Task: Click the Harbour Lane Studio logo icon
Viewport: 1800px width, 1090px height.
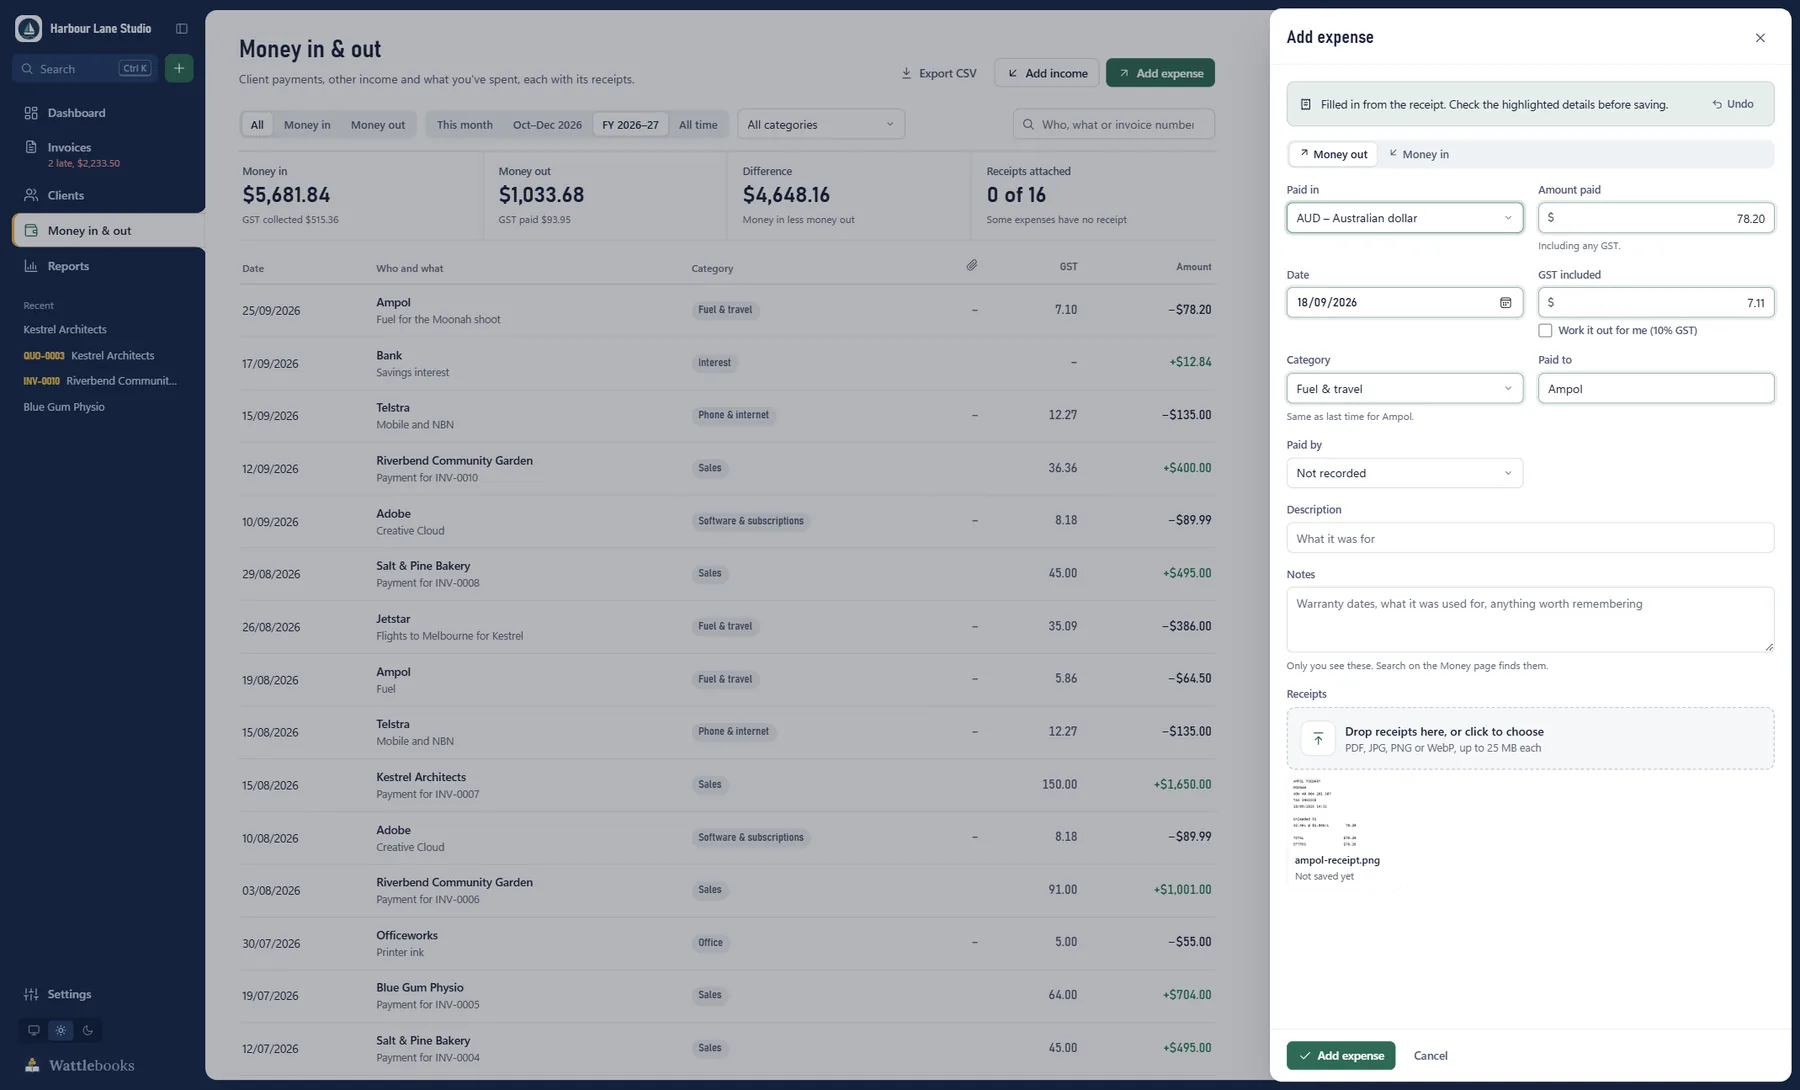Action: (x=28, y=28)
